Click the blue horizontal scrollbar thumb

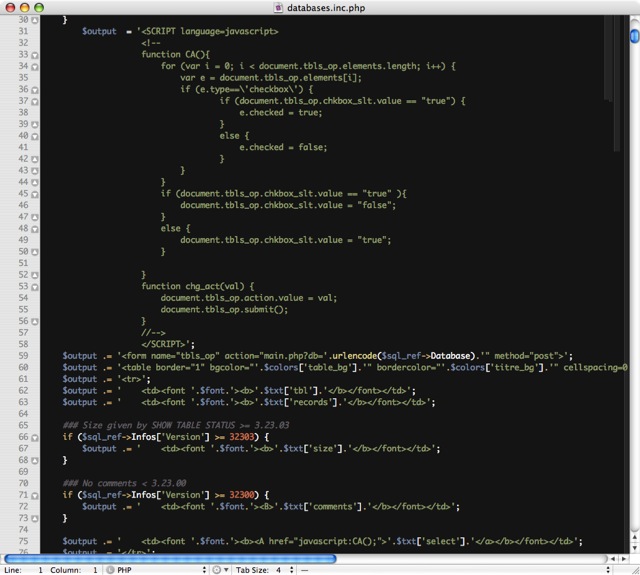pyautogui.click(x=170, y=558)
